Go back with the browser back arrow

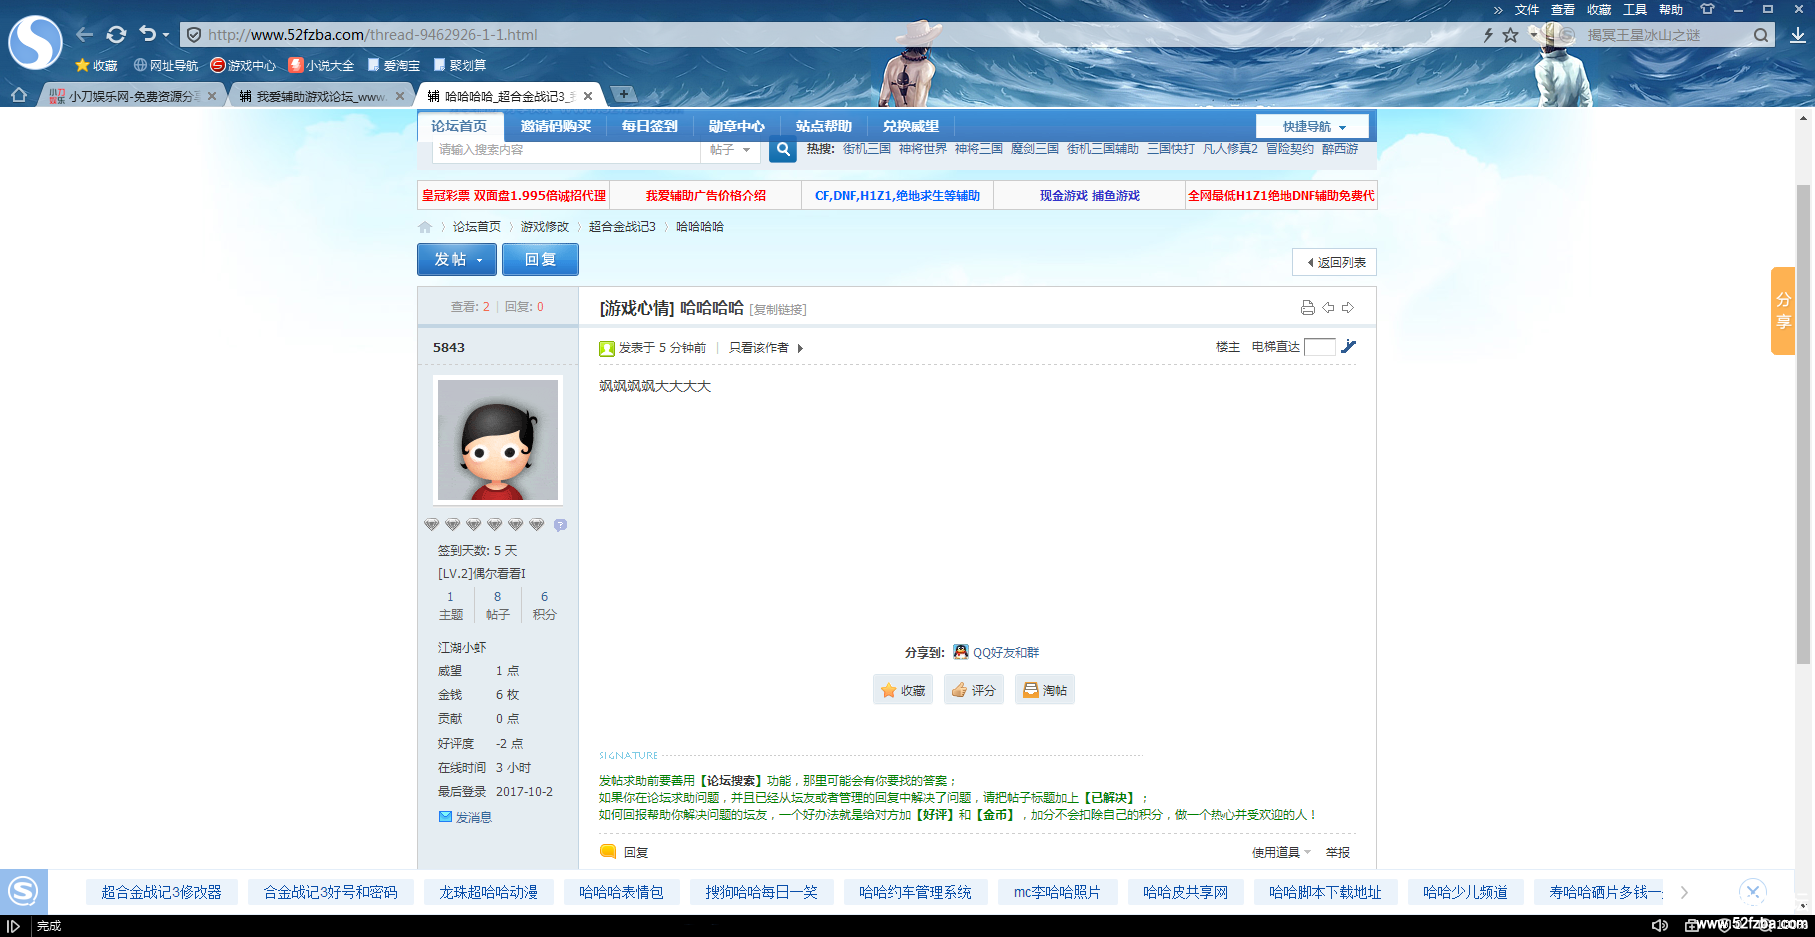[85, 35]
